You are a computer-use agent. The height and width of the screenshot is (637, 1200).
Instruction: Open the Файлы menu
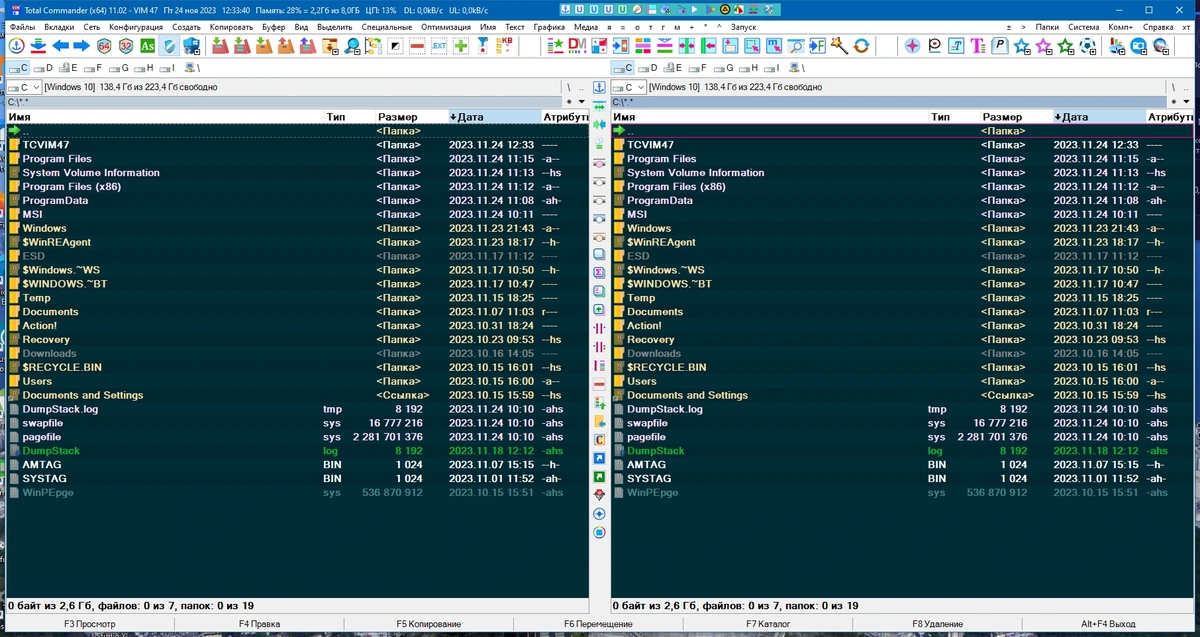(x=22, y=27)
